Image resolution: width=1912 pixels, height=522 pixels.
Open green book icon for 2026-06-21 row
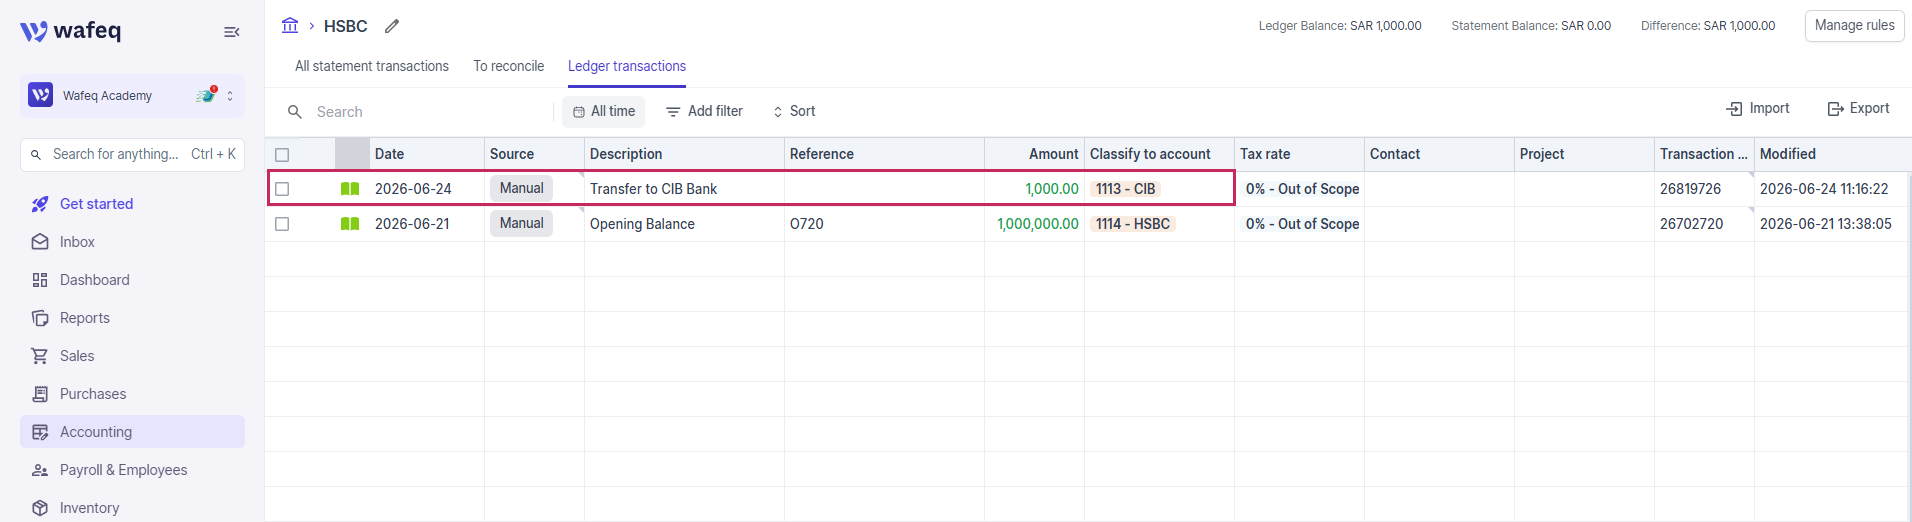[350, 224]
